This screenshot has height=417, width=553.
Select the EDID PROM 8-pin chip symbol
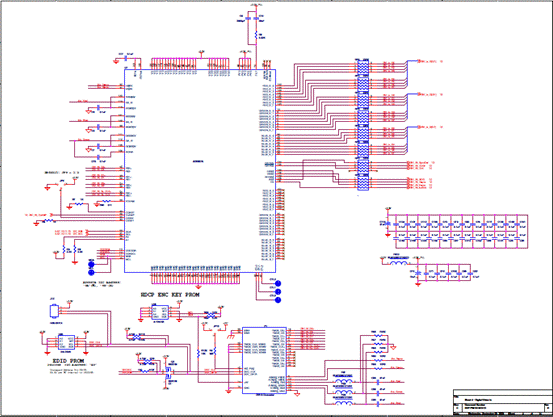click(66, 342)
